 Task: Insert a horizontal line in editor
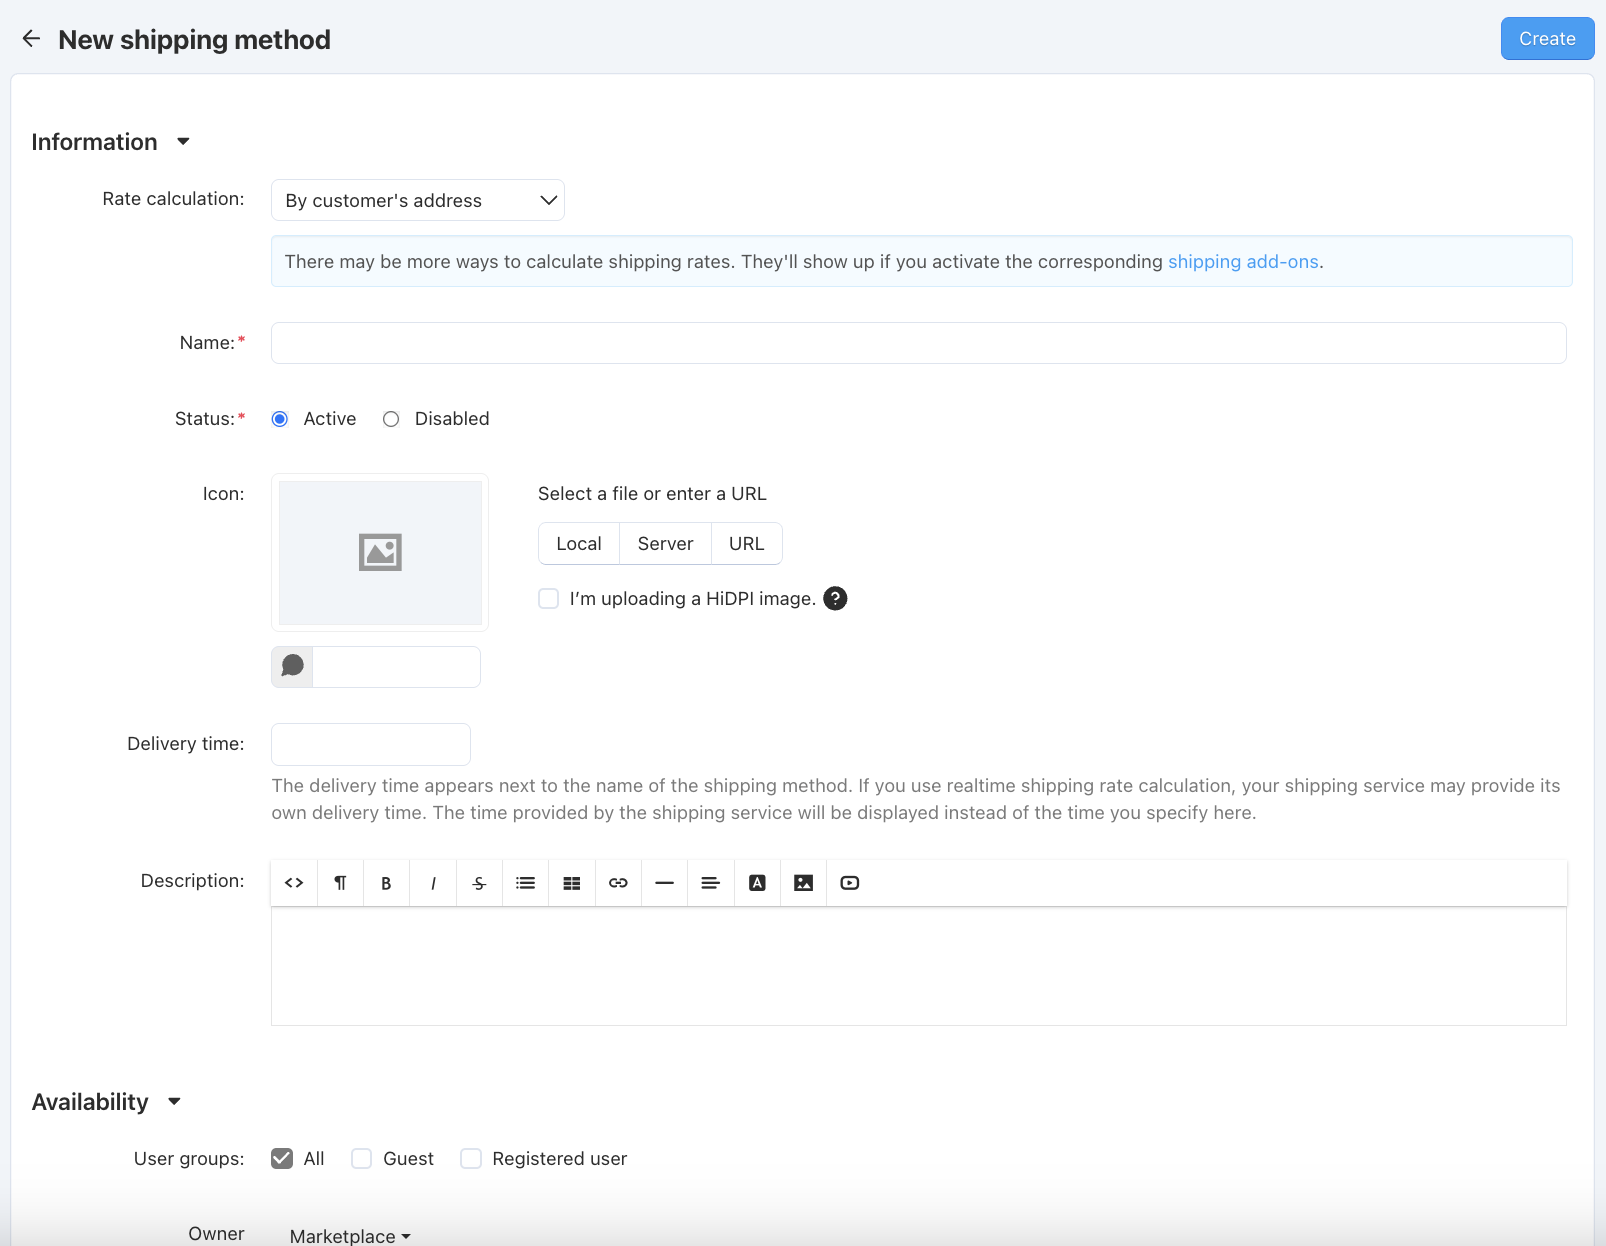pyautogui.click(x=664, y=883)
